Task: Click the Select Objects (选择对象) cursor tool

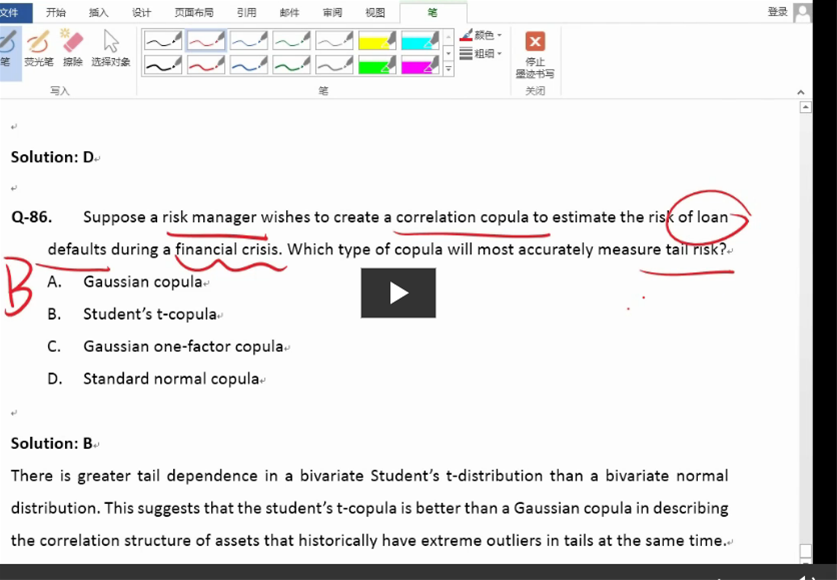Action: tap(110, 47)
